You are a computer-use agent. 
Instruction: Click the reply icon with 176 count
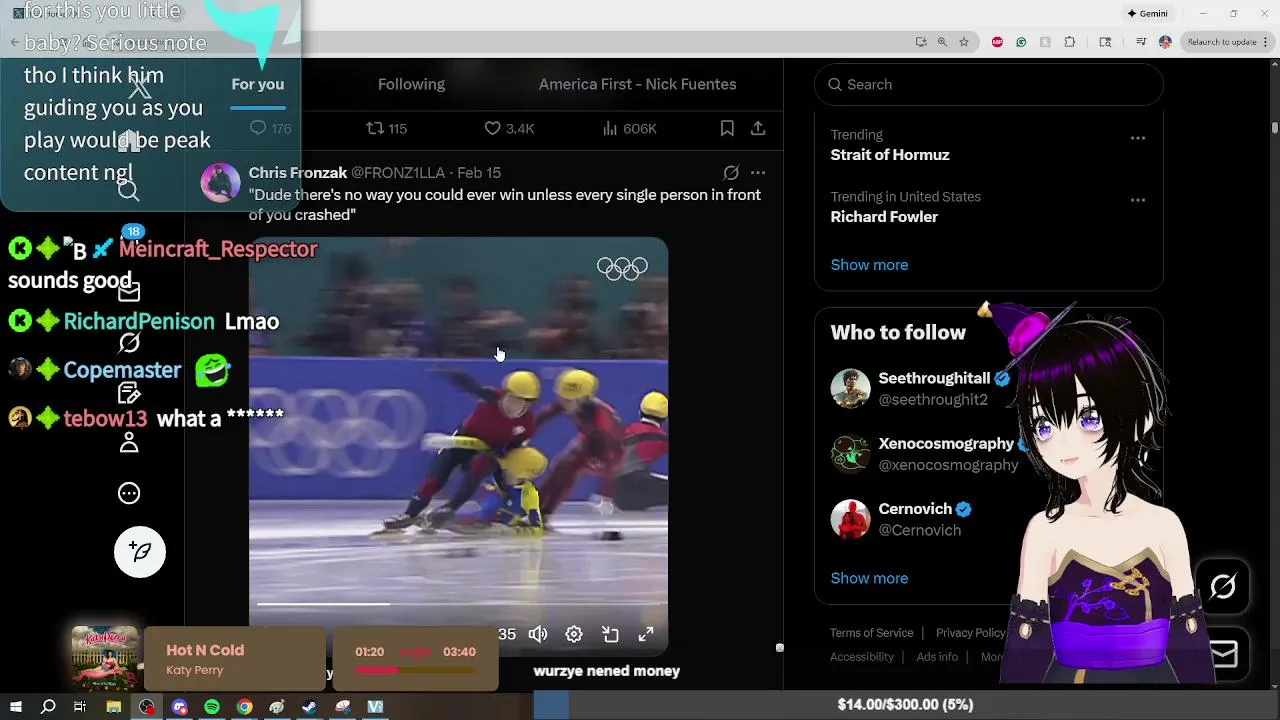click(270, 128)
